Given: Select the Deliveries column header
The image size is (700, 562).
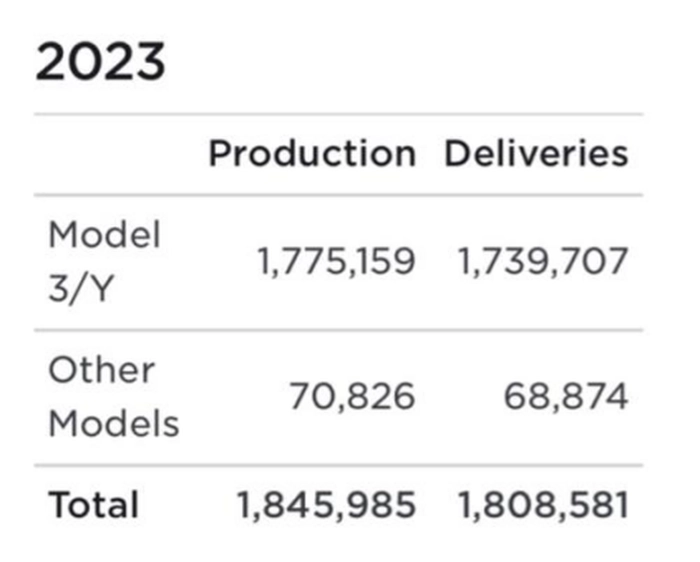Looking at the screenshot, I should pyautogui.click(x=536, y=154).
